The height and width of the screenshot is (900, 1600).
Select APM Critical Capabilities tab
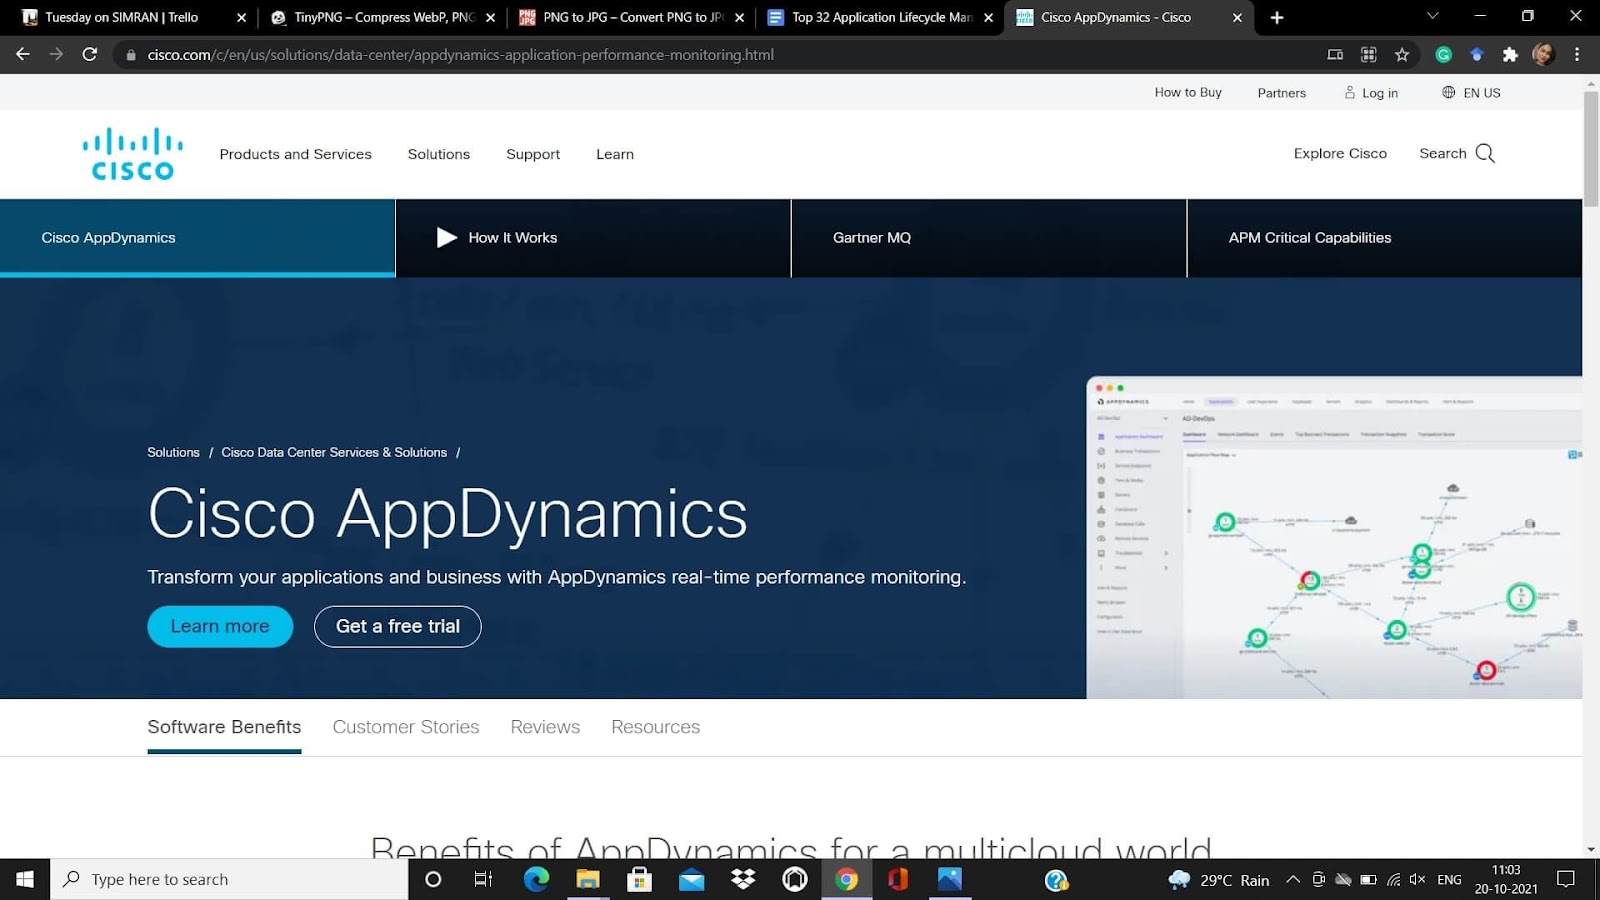pos(1385,237)
